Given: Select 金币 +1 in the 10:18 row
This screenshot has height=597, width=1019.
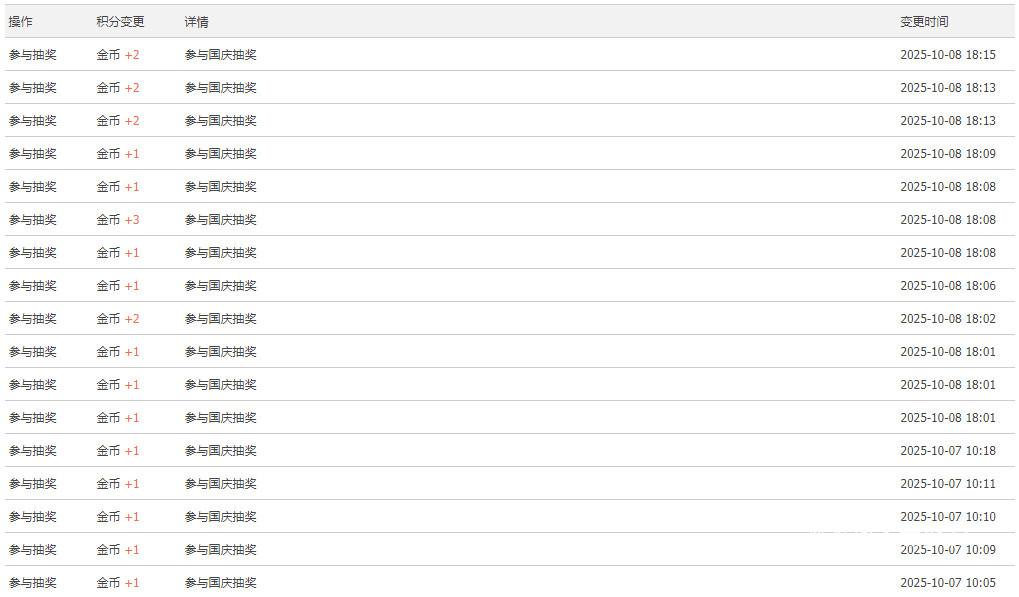Looking at the screenshot, I should 118,451.
